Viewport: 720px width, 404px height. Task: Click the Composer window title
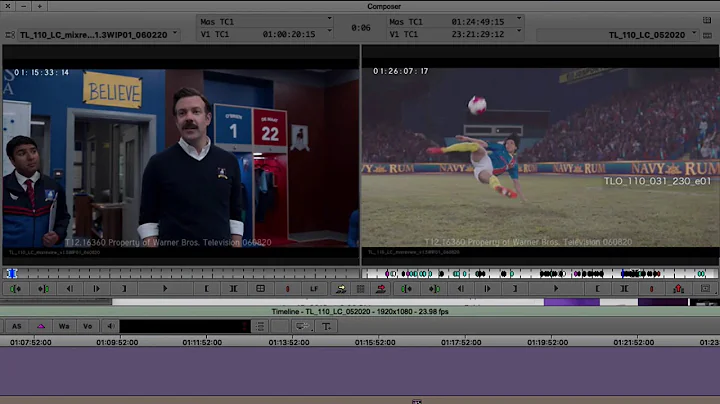point(384,6)
